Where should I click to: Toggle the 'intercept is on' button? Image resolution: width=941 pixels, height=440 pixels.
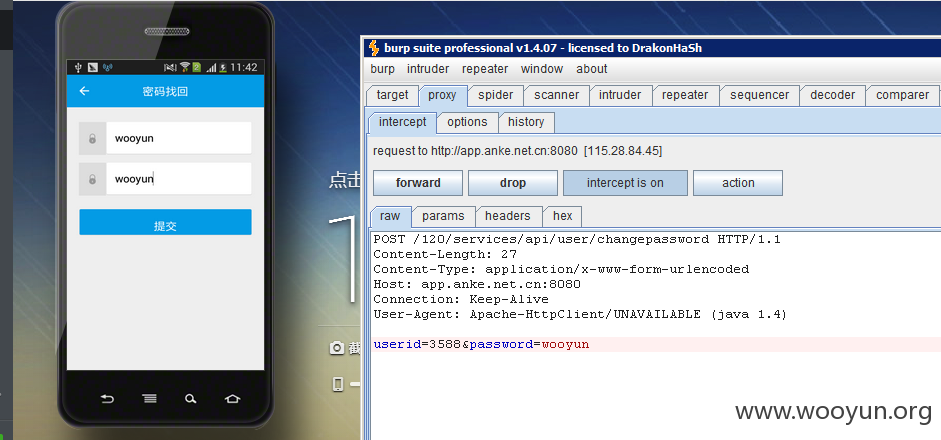tap(625, 183)
